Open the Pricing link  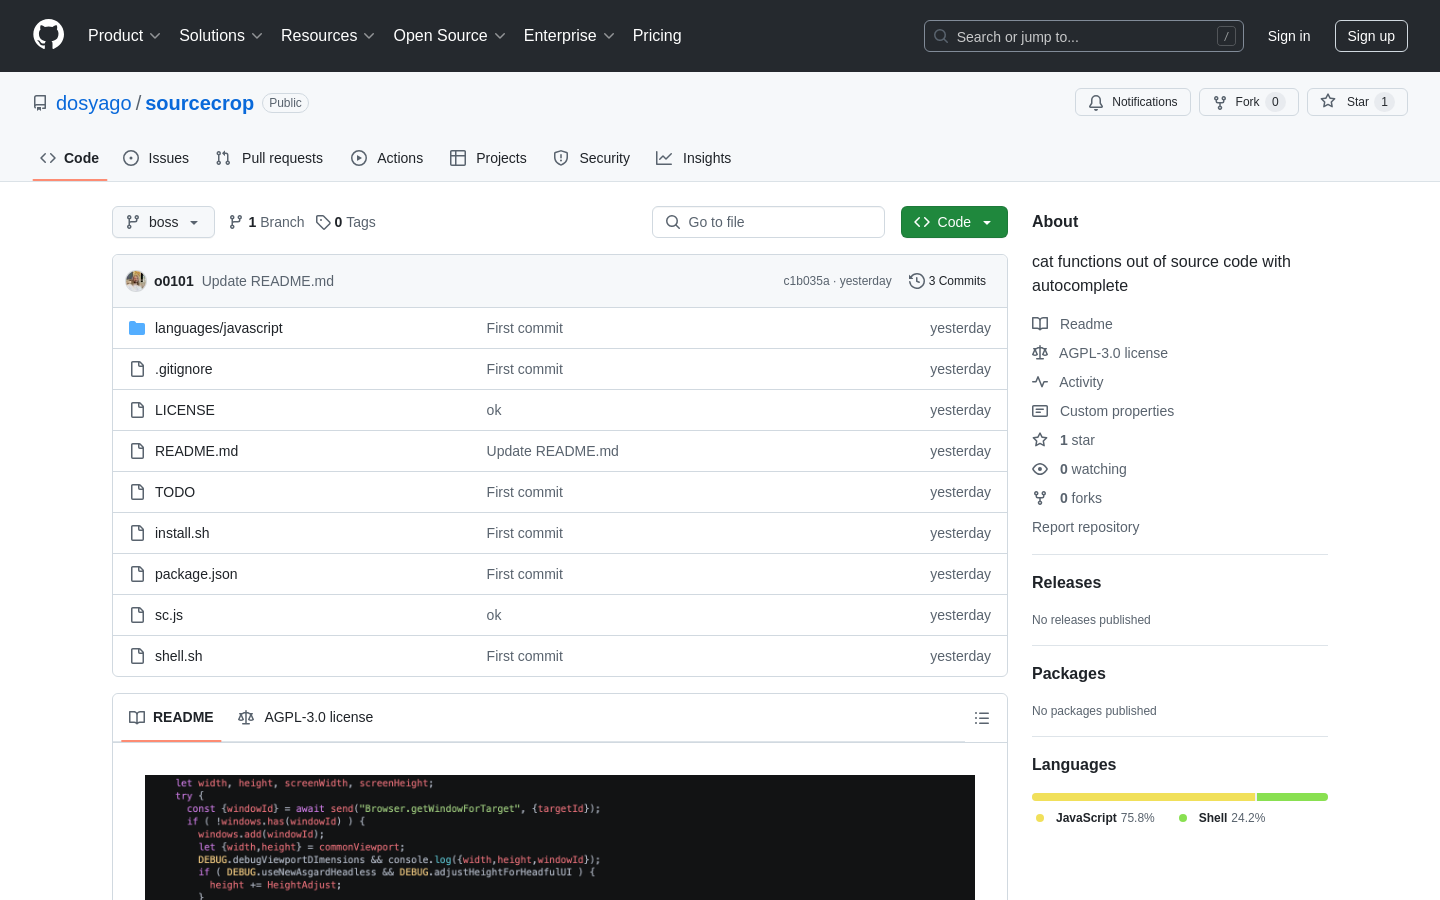point(657,36)
